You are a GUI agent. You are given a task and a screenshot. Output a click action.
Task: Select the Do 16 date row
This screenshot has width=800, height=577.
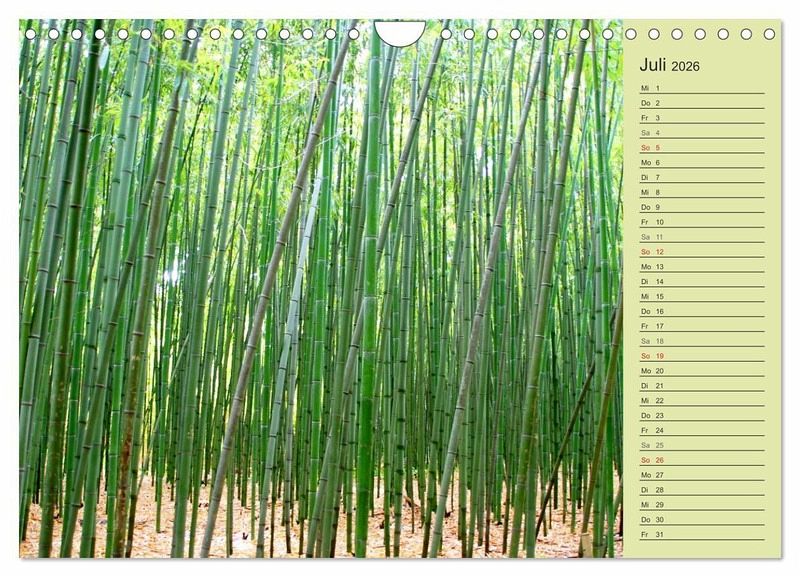[701, 311]
